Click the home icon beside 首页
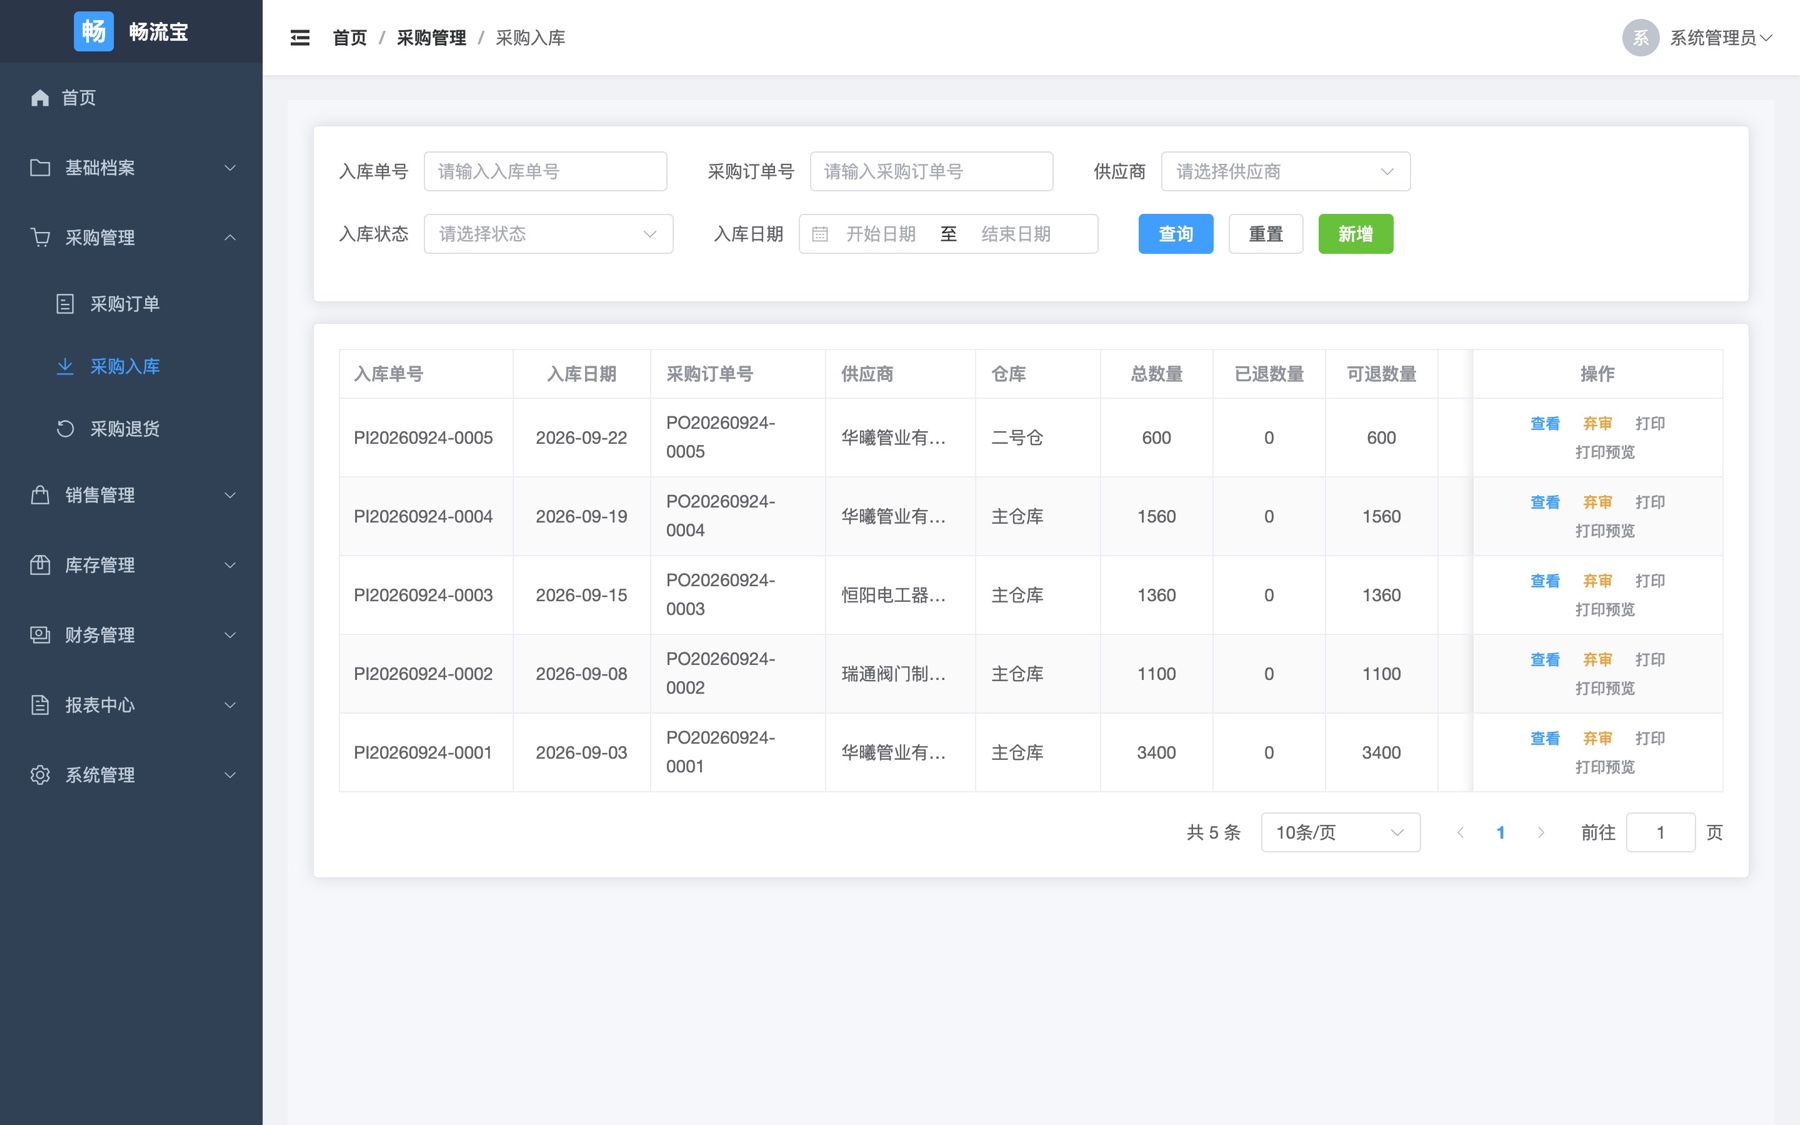Image resolution: width=1800 pixels, height=1125 pixels. [40, 97]
